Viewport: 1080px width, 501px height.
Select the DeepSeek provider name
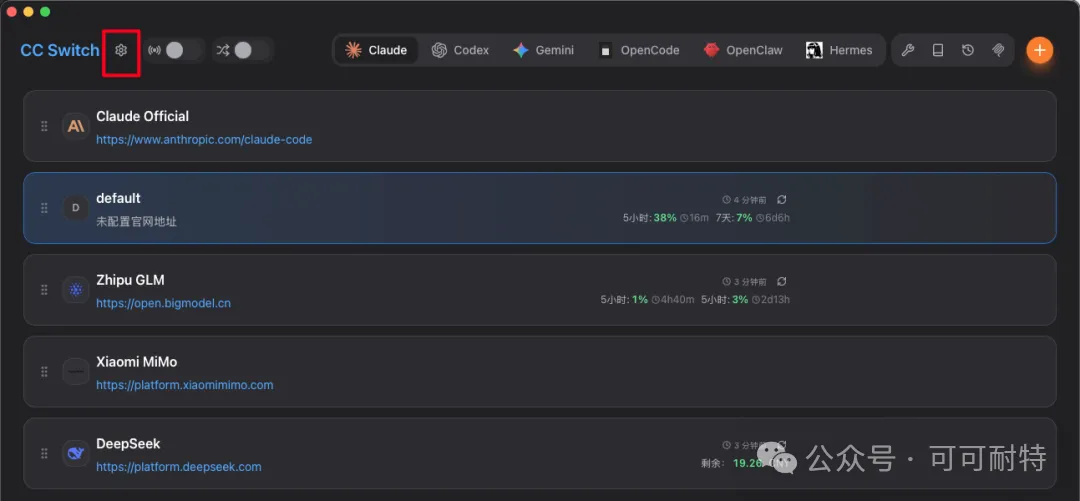(128, 444)
